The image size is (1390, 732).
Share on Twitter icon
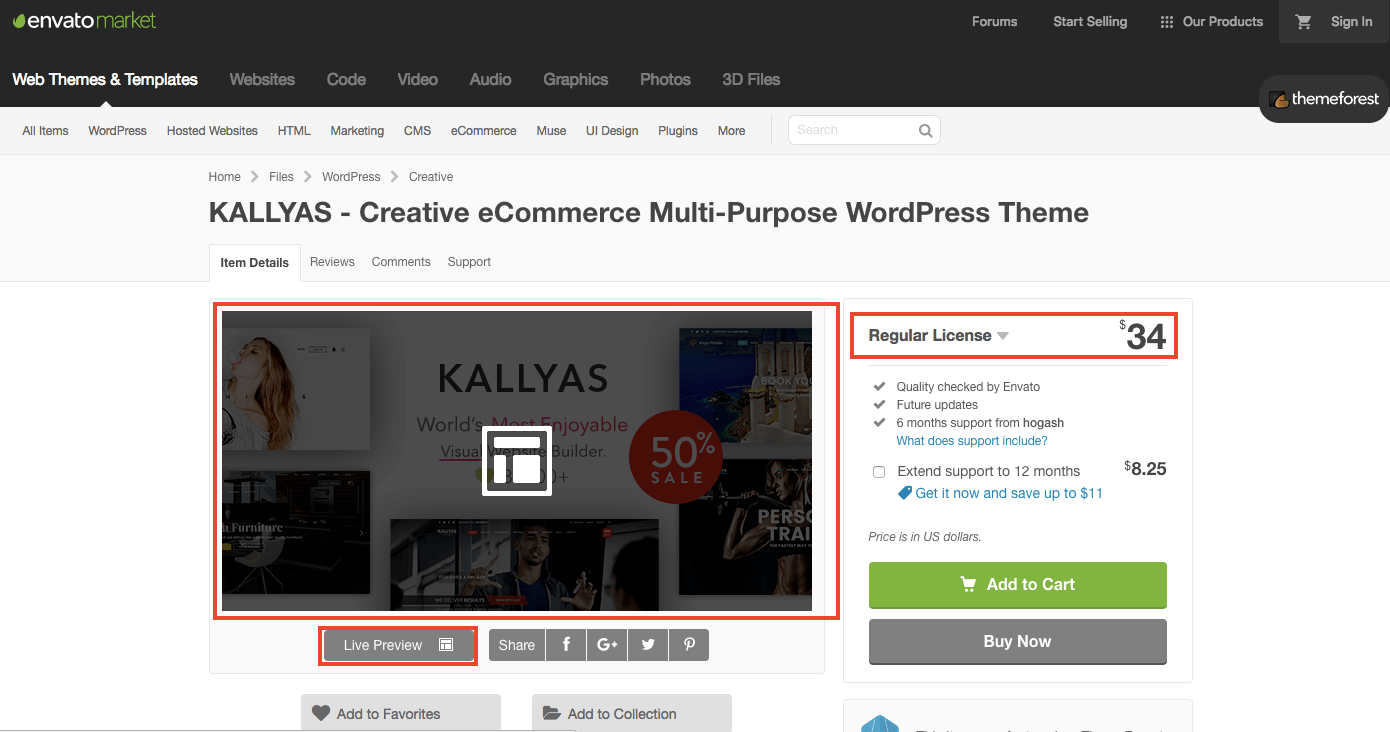(648, 645)
